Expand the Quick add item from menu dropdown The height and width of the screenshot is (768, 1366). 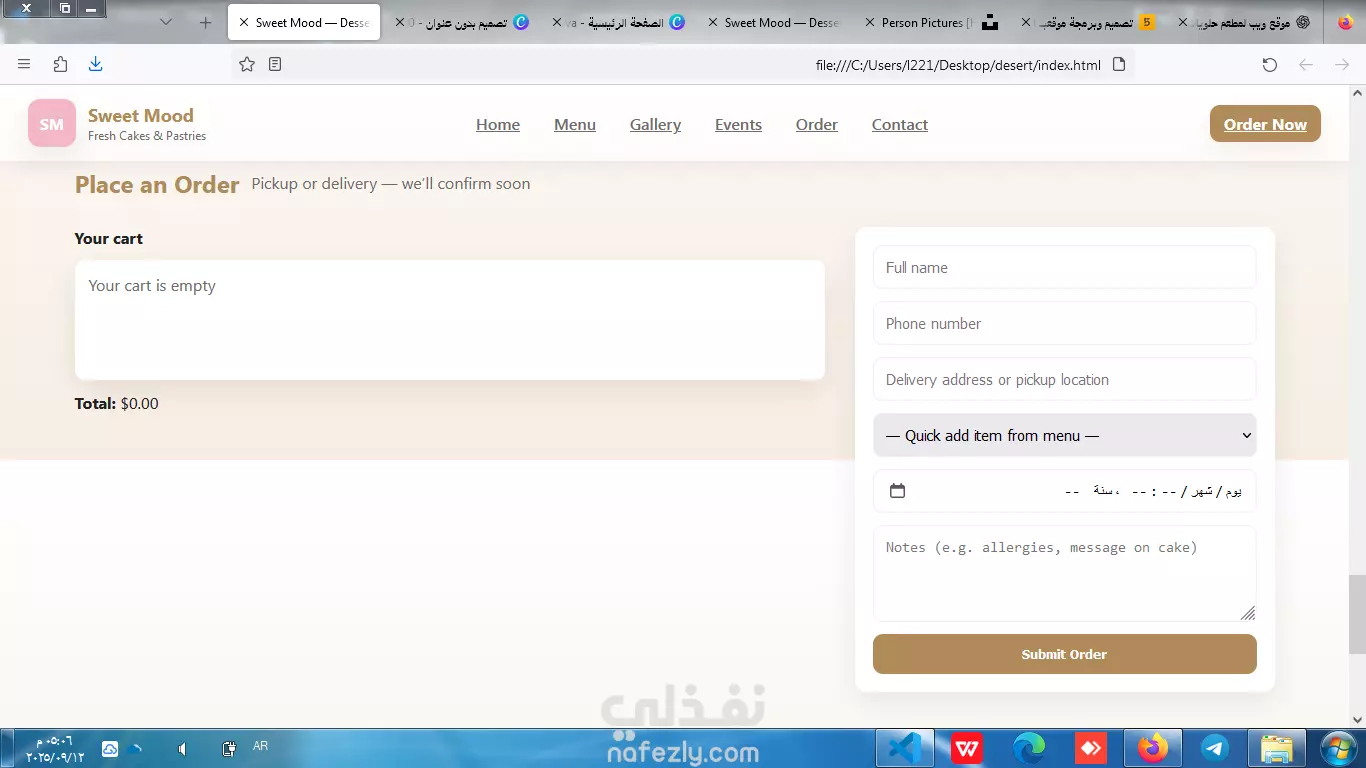(x=1064, y=436)
